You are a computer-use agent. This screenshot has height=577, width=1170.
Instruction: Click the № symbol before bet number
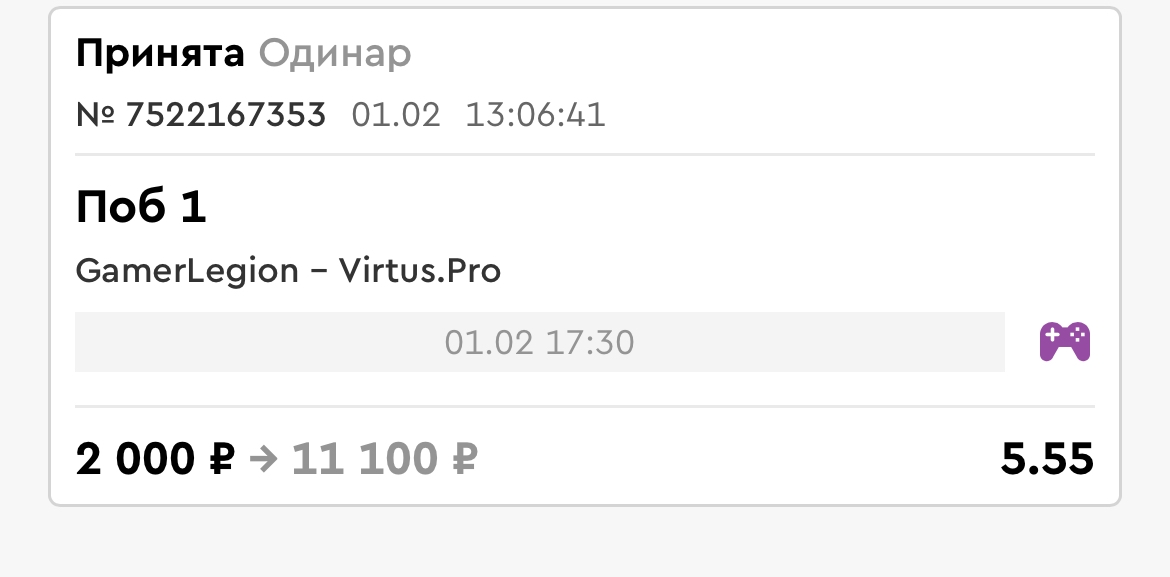click(x=96, y=115)
